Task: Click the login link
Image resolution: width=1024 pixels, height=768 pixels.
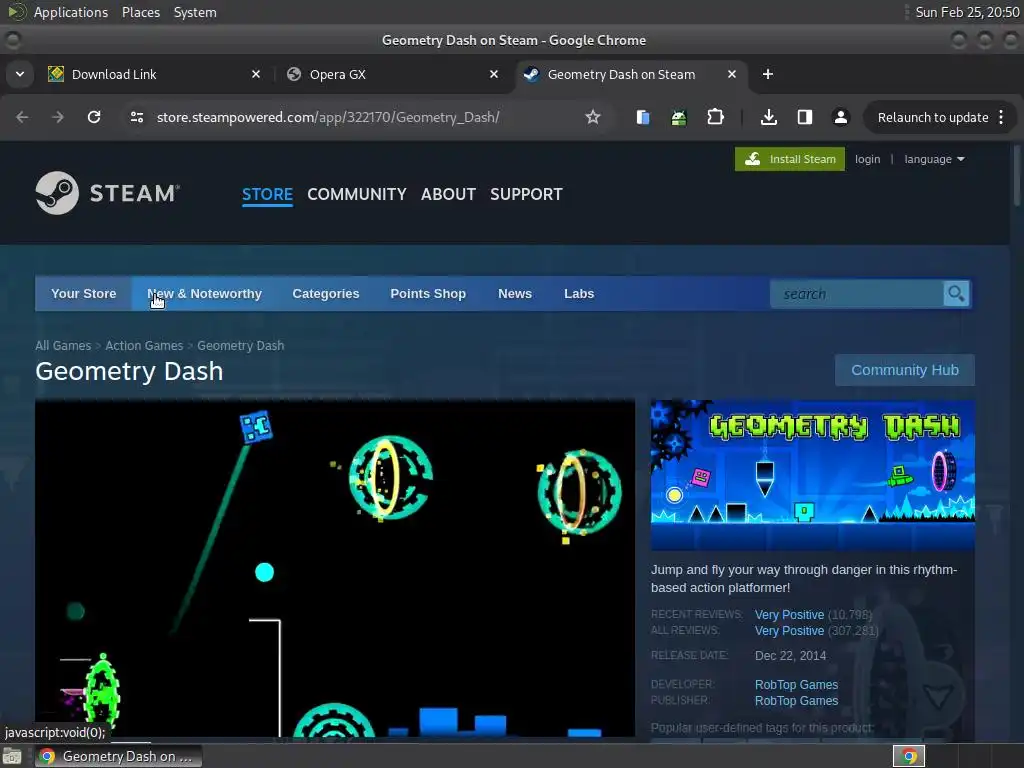Action: (867, 159)
